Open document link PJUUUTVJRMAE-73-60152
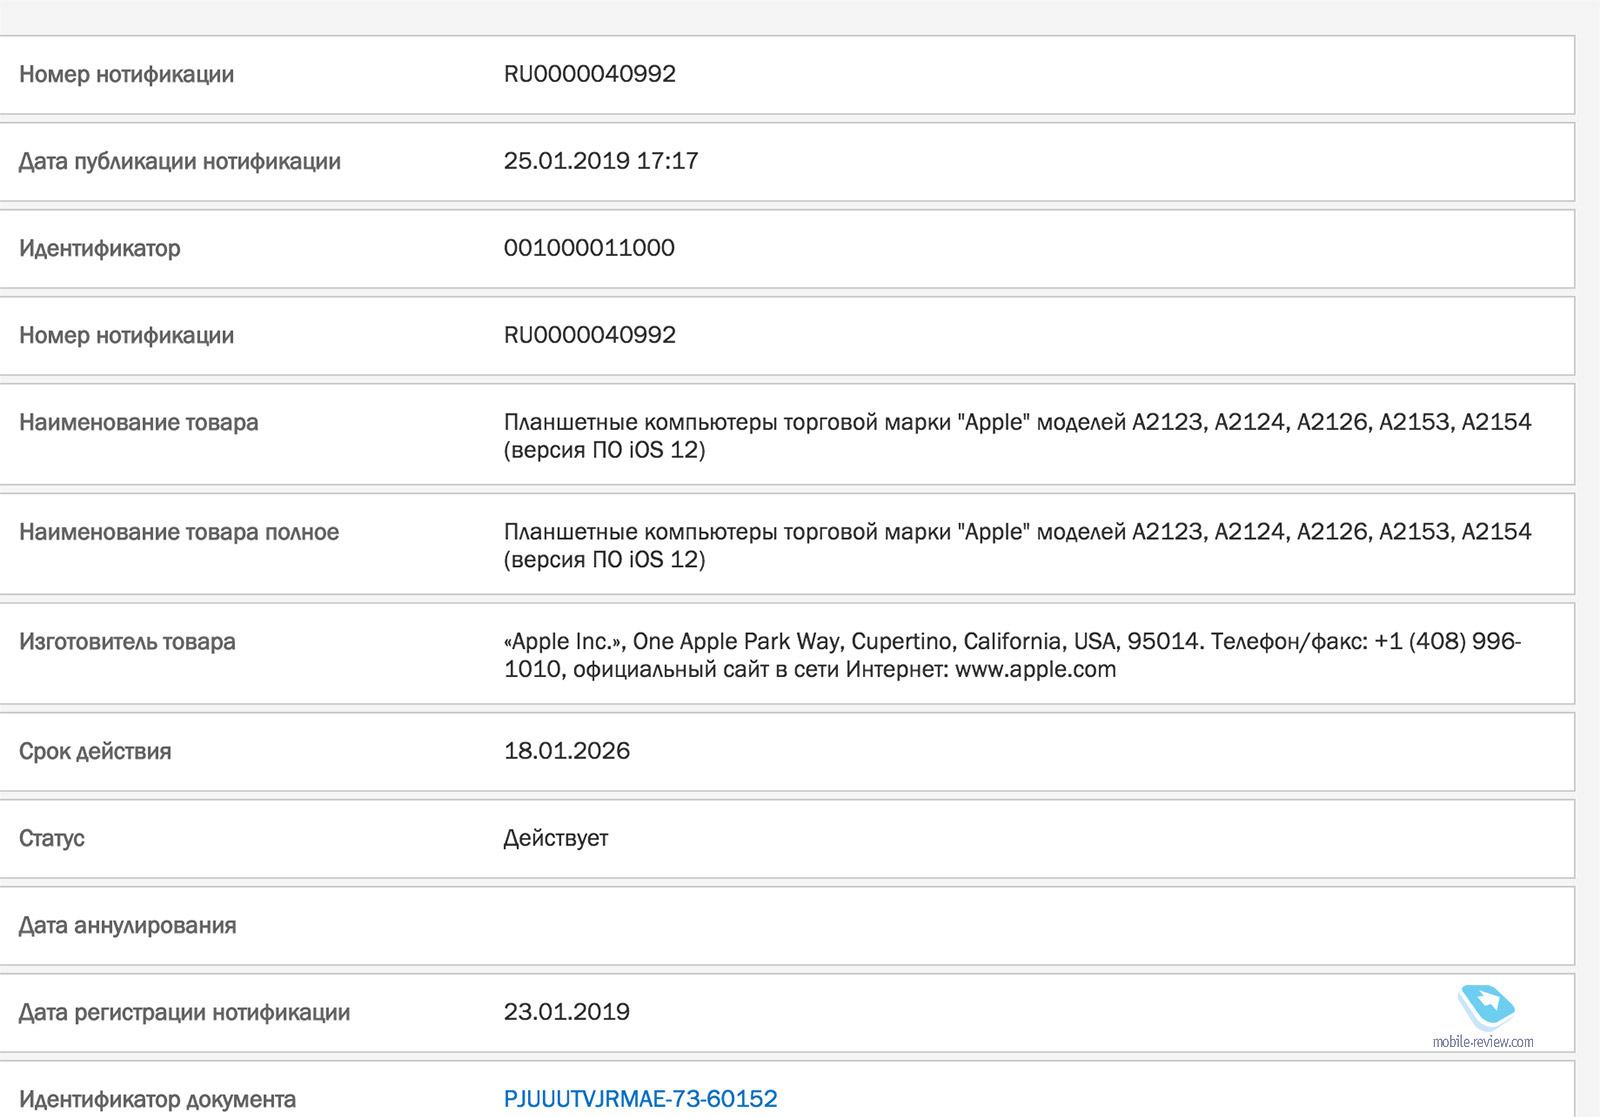The height and width of the screenshot is (1117, 1600). [640, 1099]
